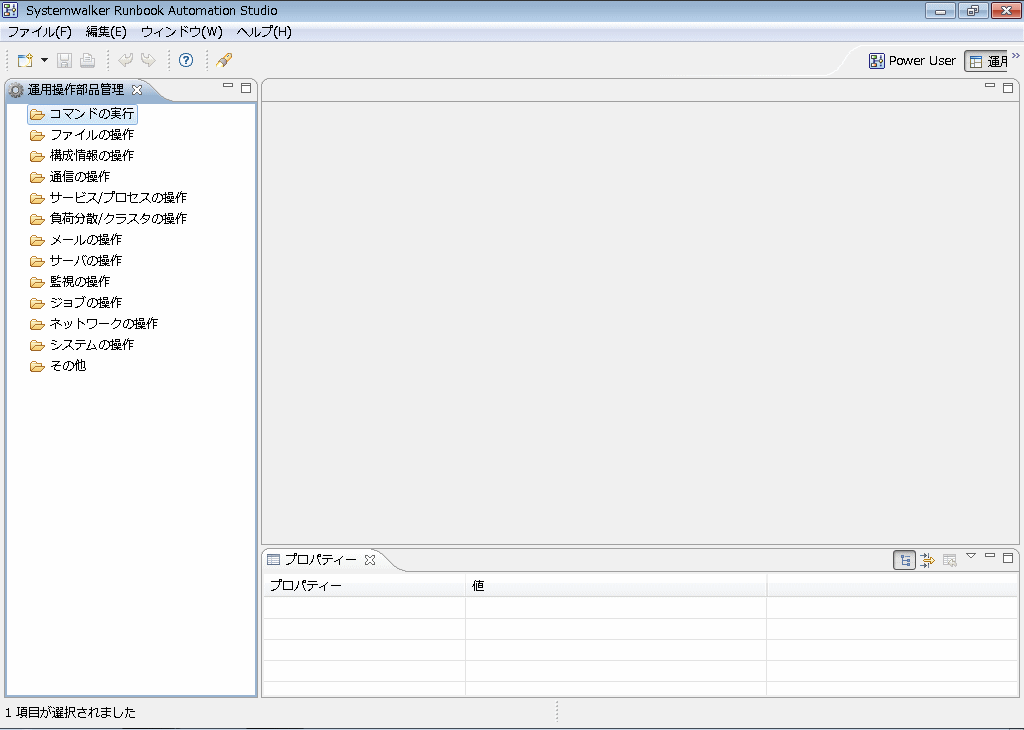
Task: Select the 構成情報の操作 folder
Action: [x=82, y=156]
